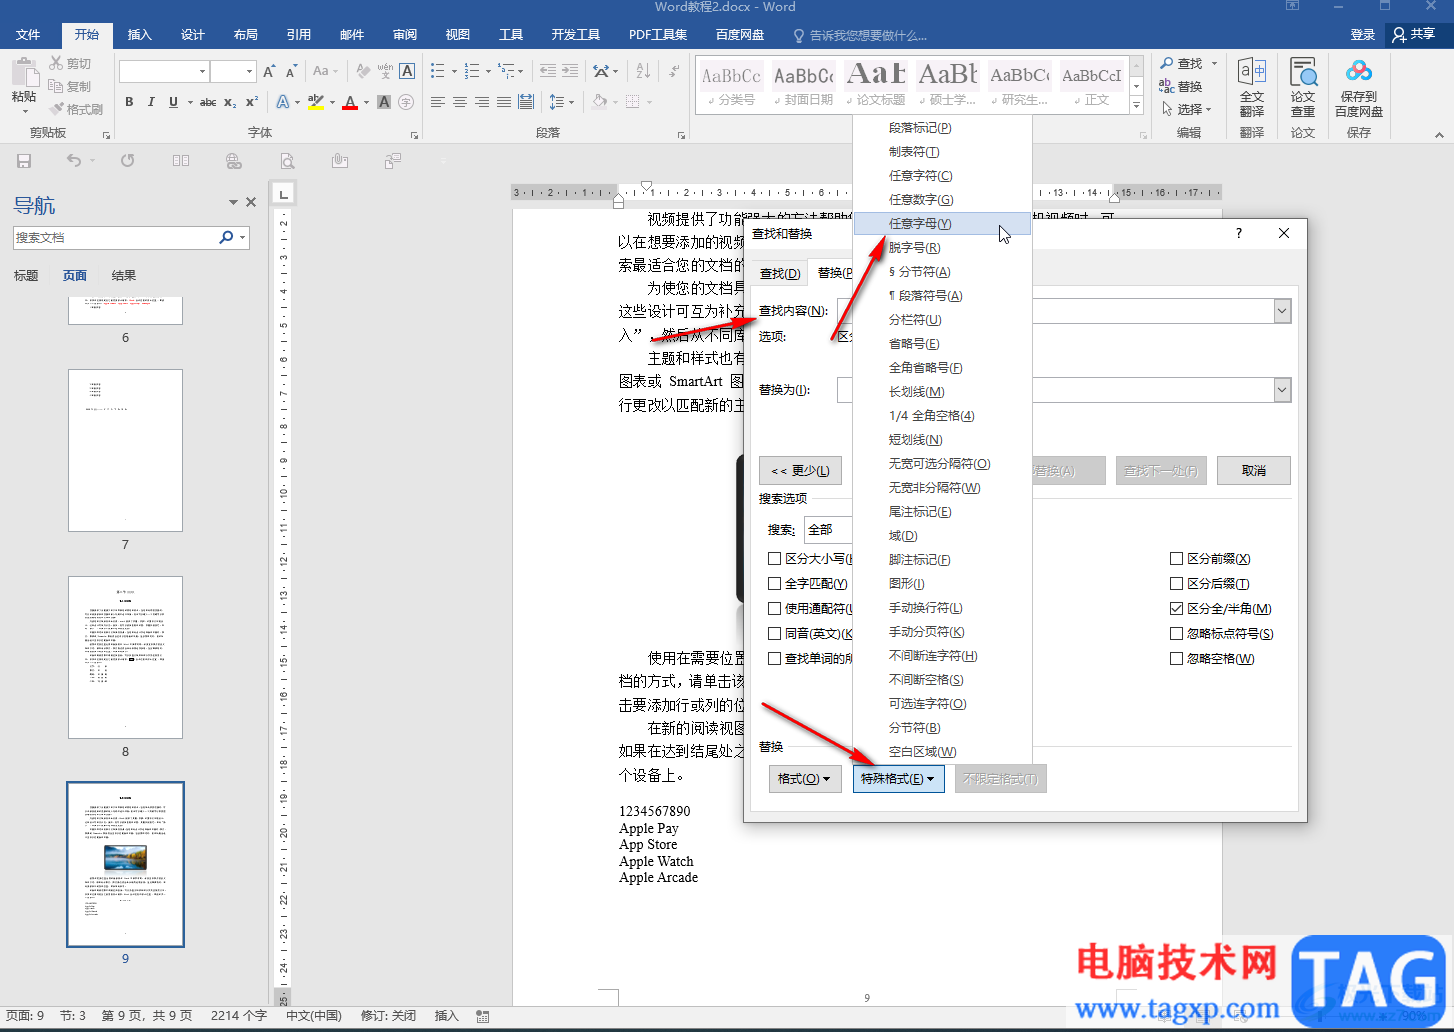Click 登录 sign-in link
1454x1032 pixels.
(1363, 35)
